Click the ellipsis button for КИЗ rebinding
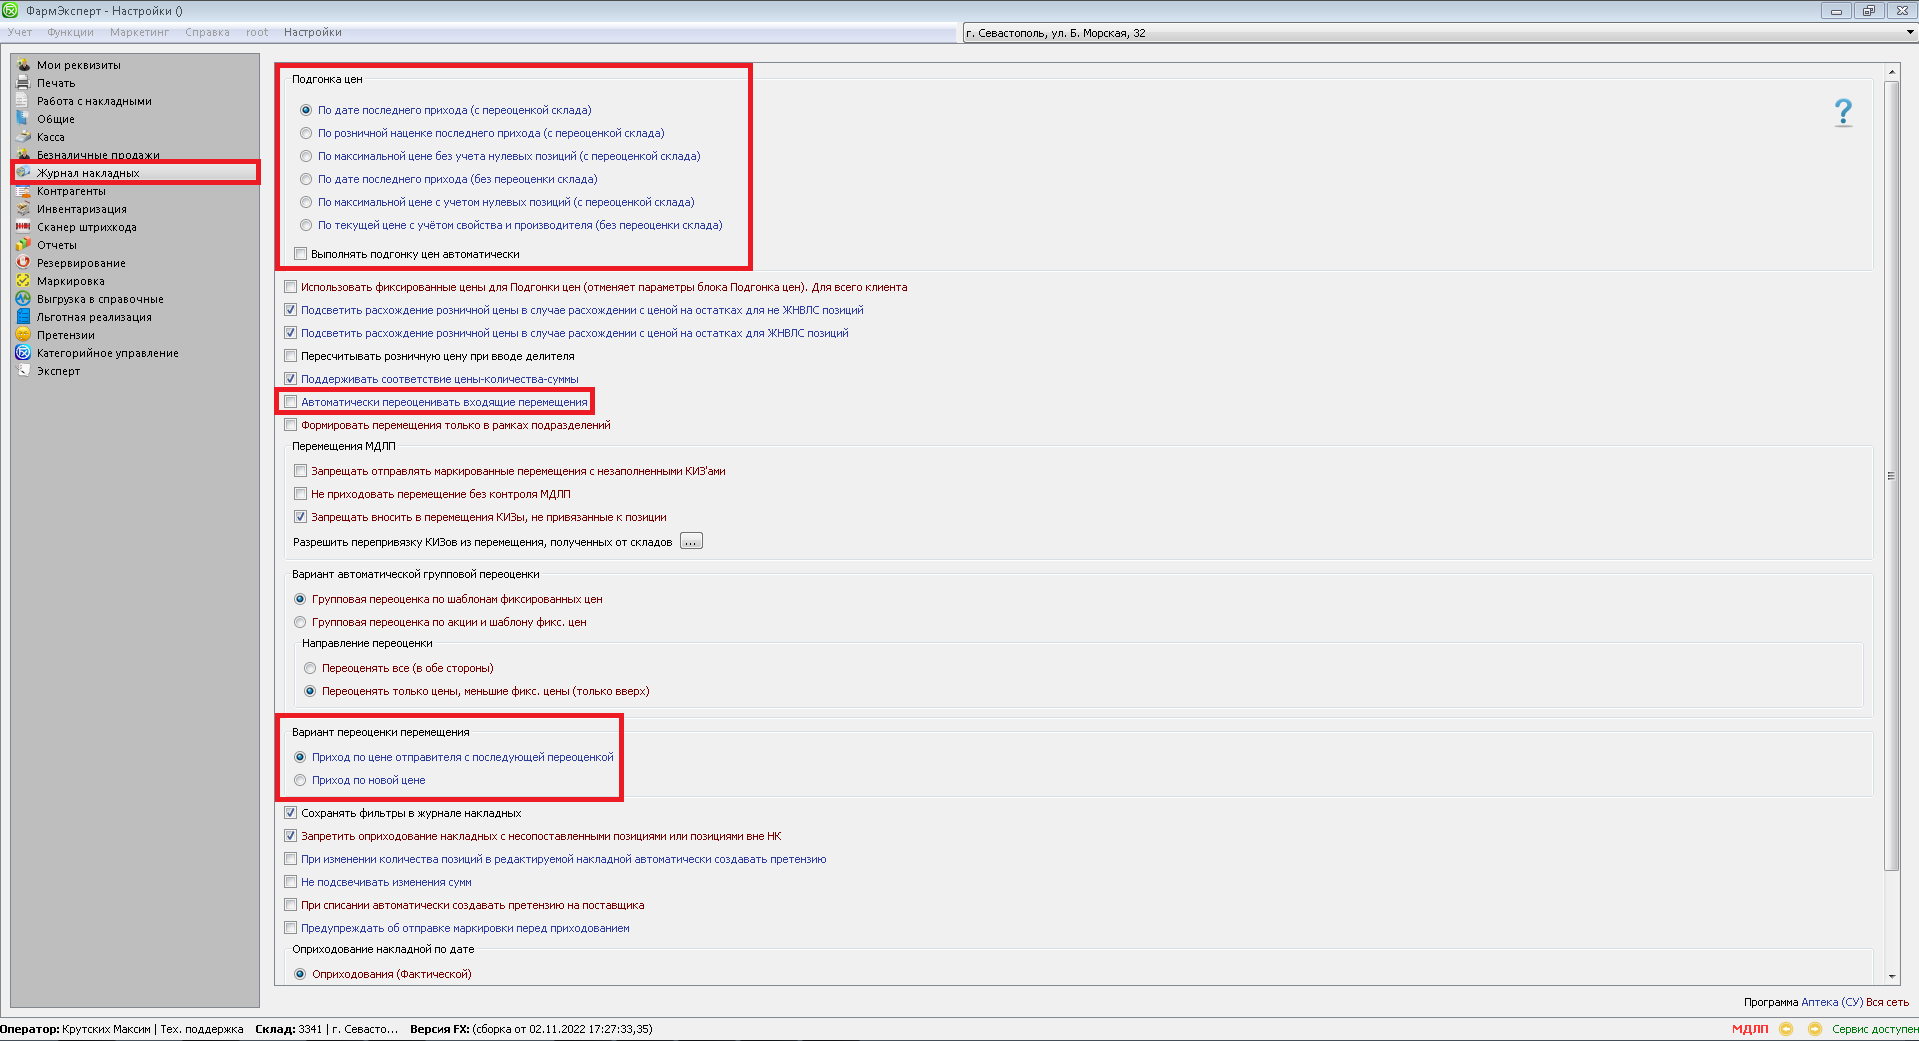This screenshot has height=1041, width=1919. pyautogui.click(x=691, y=542)
